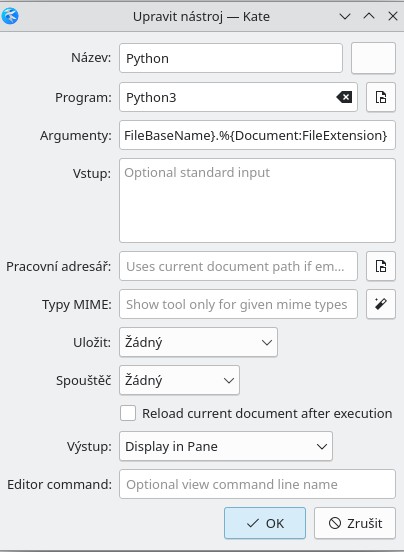Enable Reload current document after execution
Screen dimensions: 404x552
click(128, 413)
